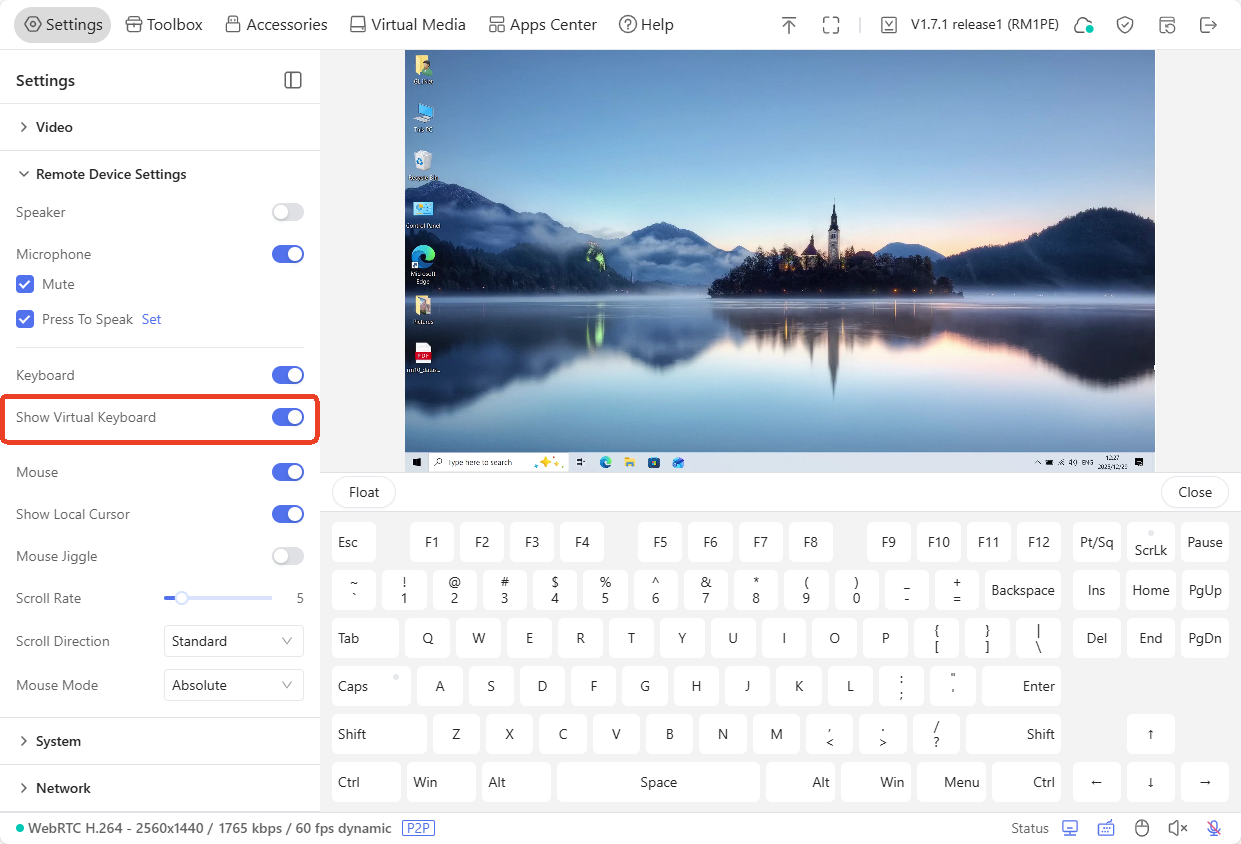Expand the Video settings section
Image resolution: width=1241 pixels, height=844 pixels.
(52, 127)
